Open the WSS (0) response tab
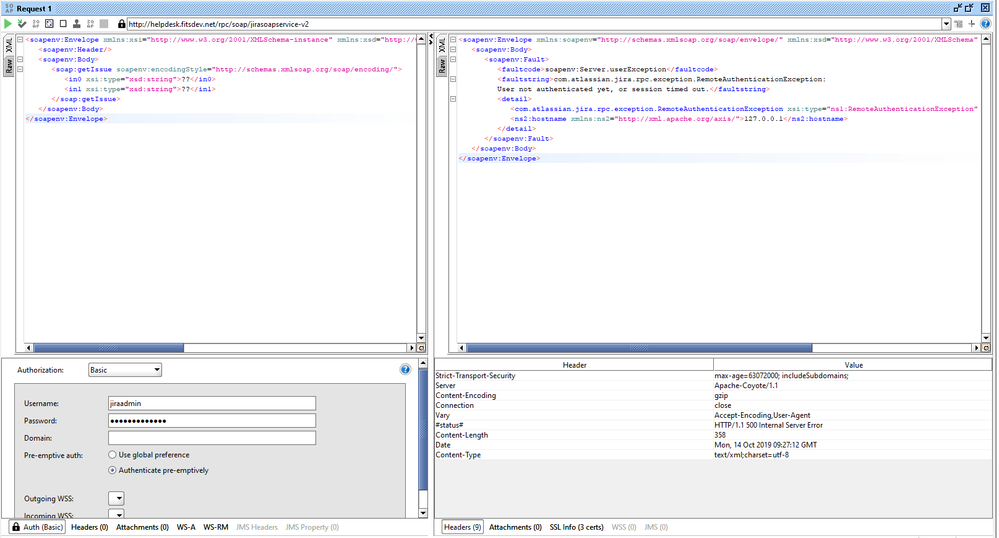The width and height of the screenshot is (999, 538). [624, 527]
